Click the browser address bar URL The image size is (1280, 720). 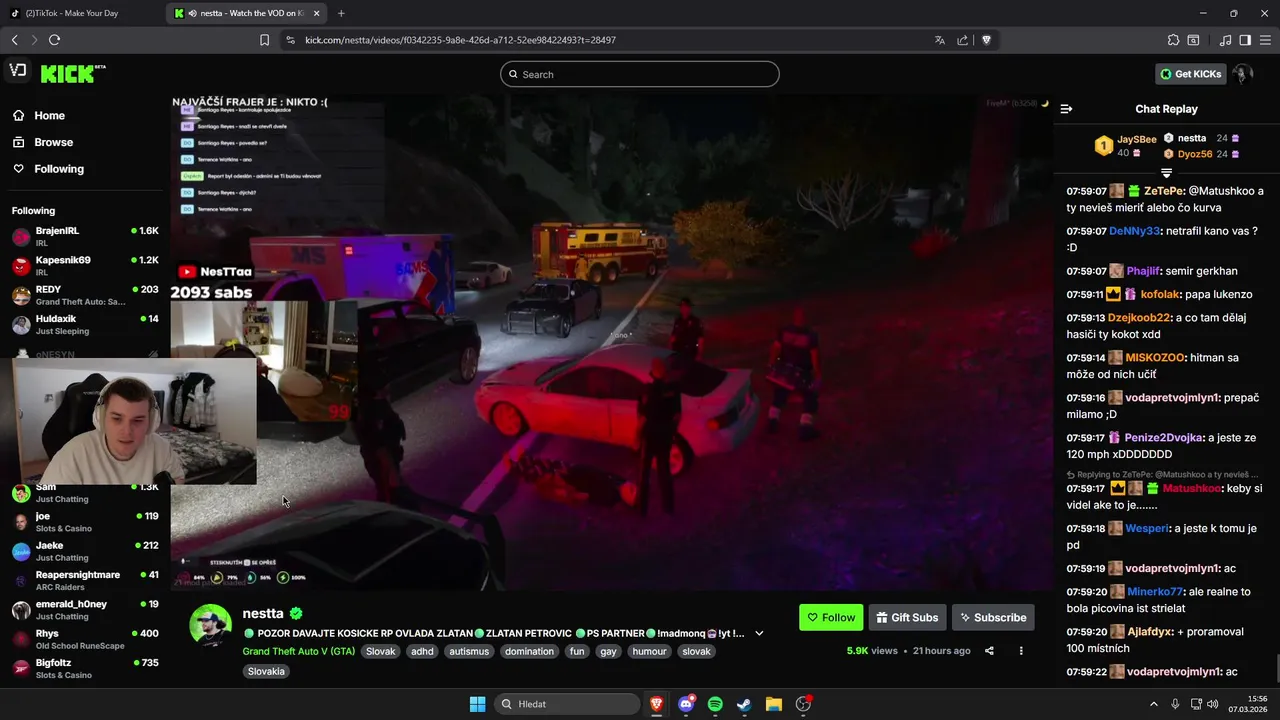click(x=460, y=40)
